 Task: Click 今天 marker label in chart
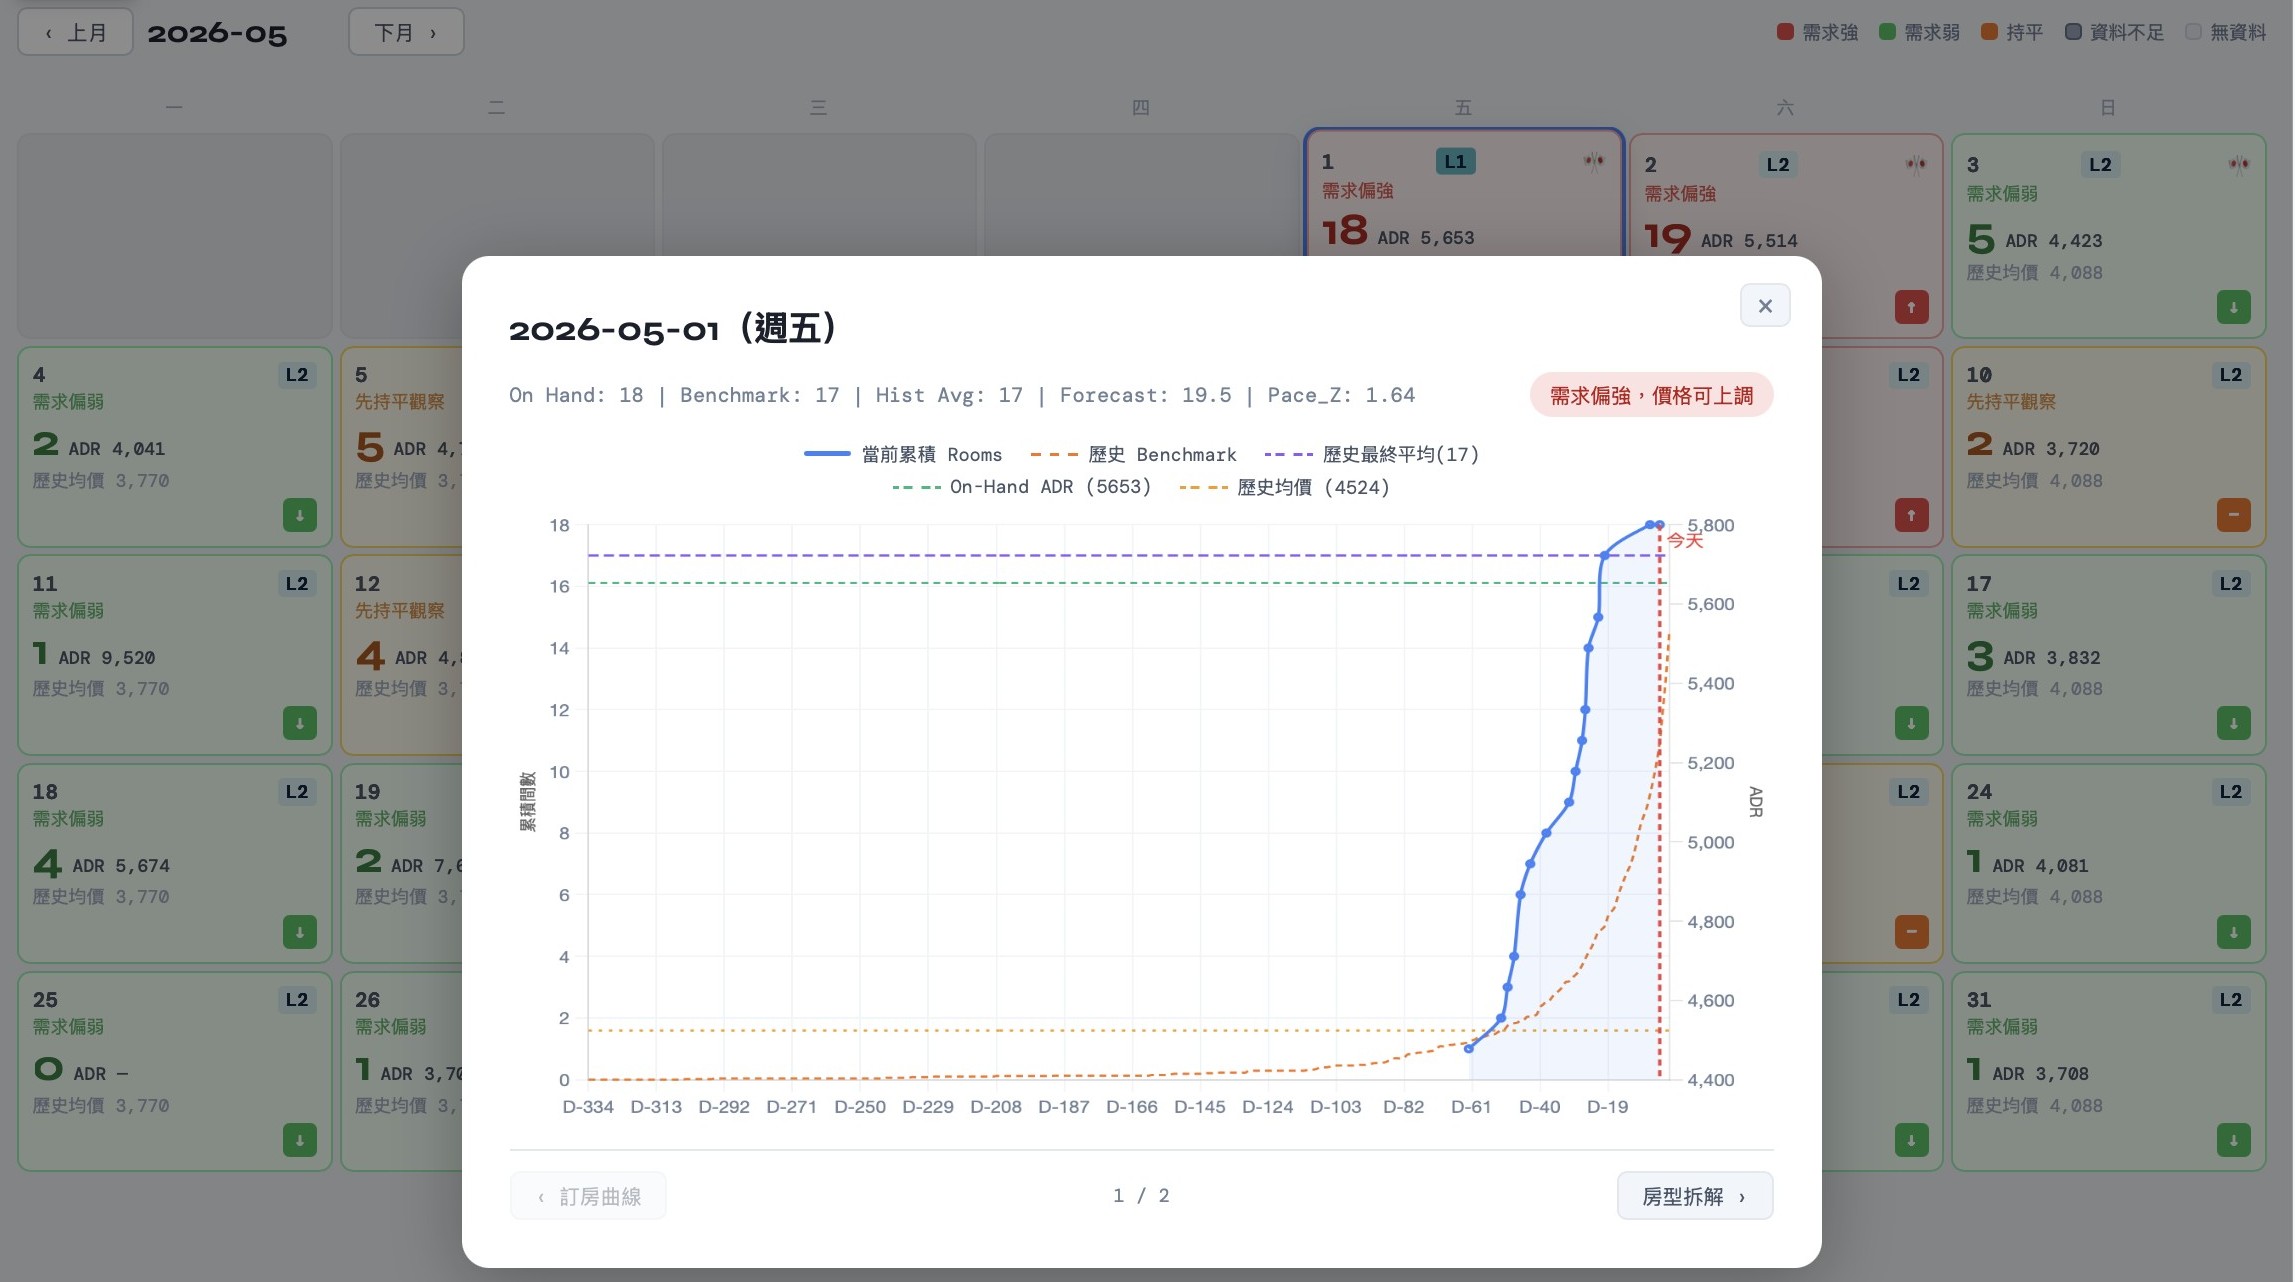click(1684, 540)
